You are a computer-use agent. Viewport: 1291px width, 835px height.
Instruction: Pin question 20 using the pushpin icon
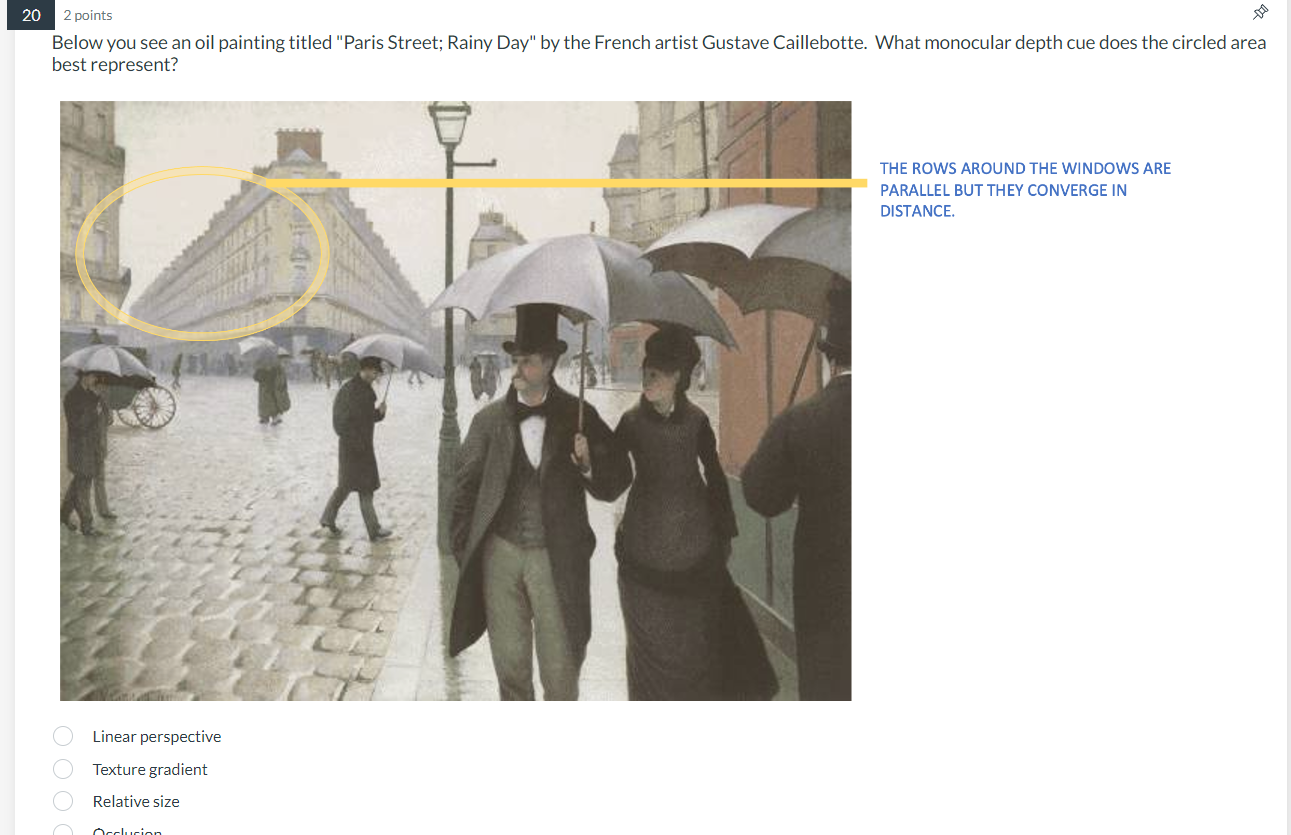[1261, 12]
